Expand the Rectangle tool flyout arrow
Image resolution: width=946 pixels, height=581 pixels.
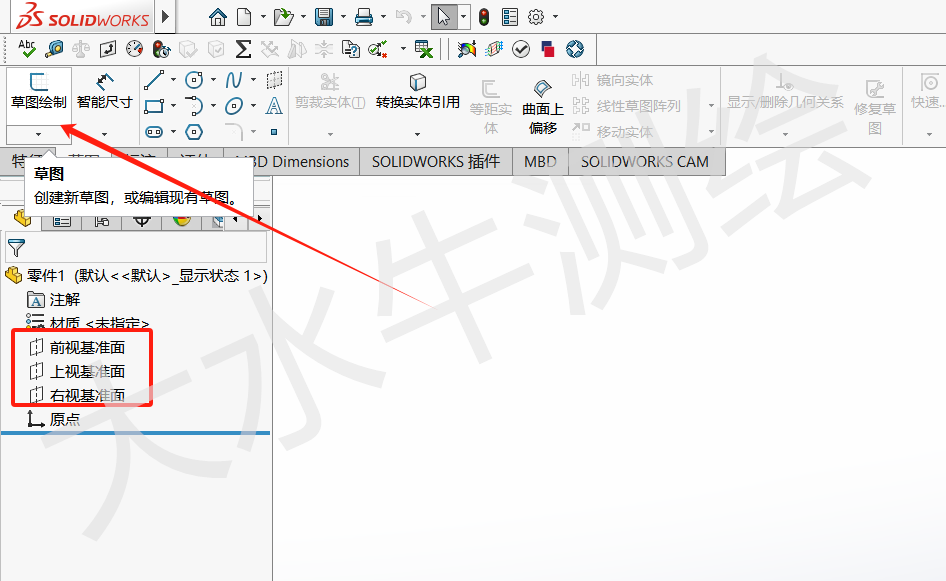[173, 106]
